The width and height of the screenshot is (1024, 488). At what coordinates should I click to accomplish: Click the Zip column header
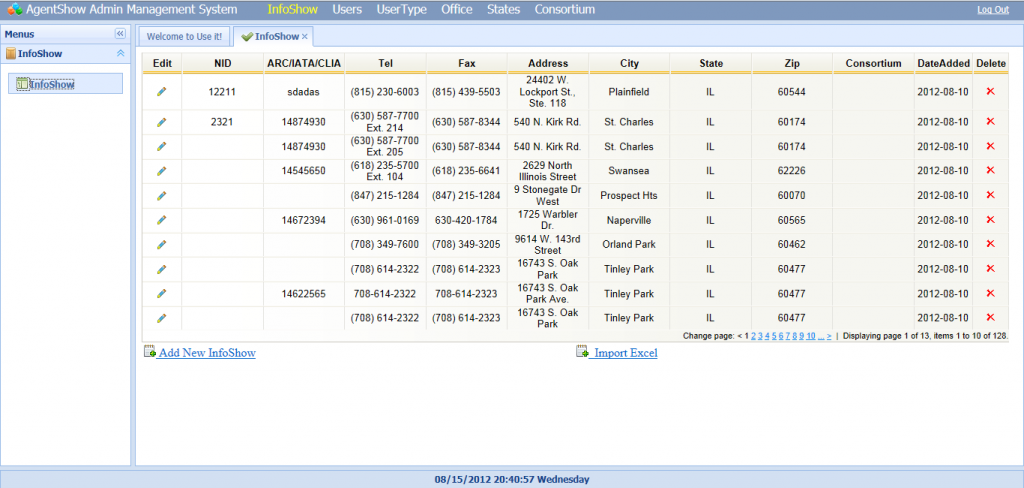[x=792, y=63]
